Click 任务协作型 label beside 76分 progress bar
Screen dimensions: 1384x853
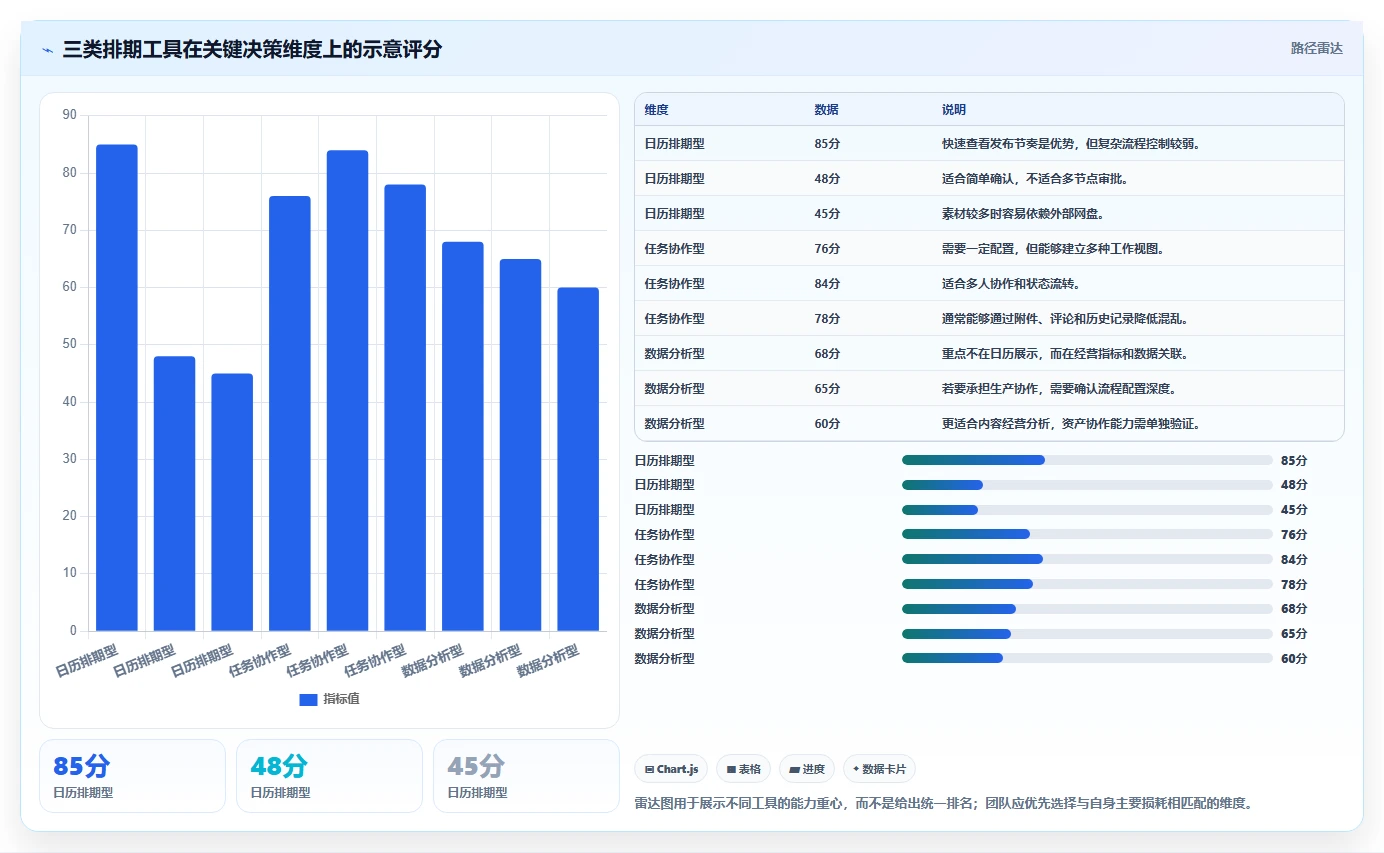click(664, 534)
